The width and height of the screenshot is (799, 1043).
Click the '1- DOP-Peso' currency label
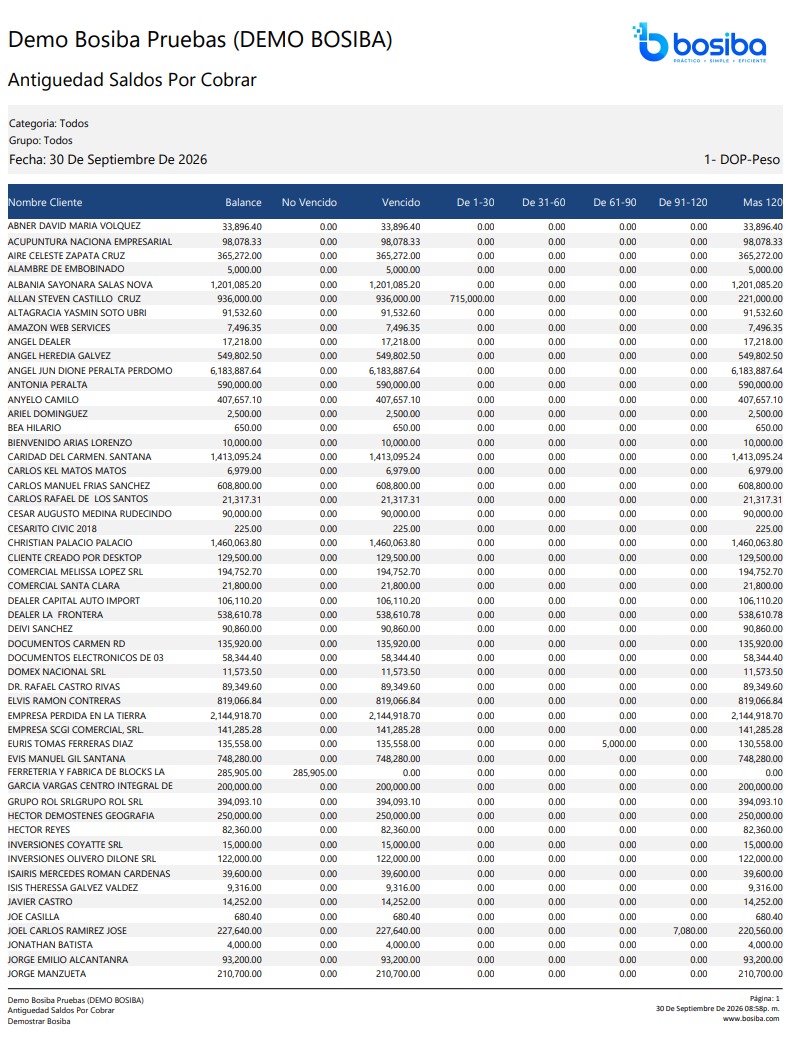coord(742,160)
